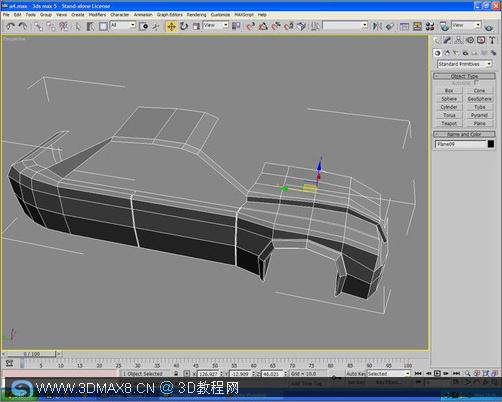The width and height of the screenshot is (502, 402).
Task: Open the Named Selection Sets dropdown
Action: pos(345,25)
